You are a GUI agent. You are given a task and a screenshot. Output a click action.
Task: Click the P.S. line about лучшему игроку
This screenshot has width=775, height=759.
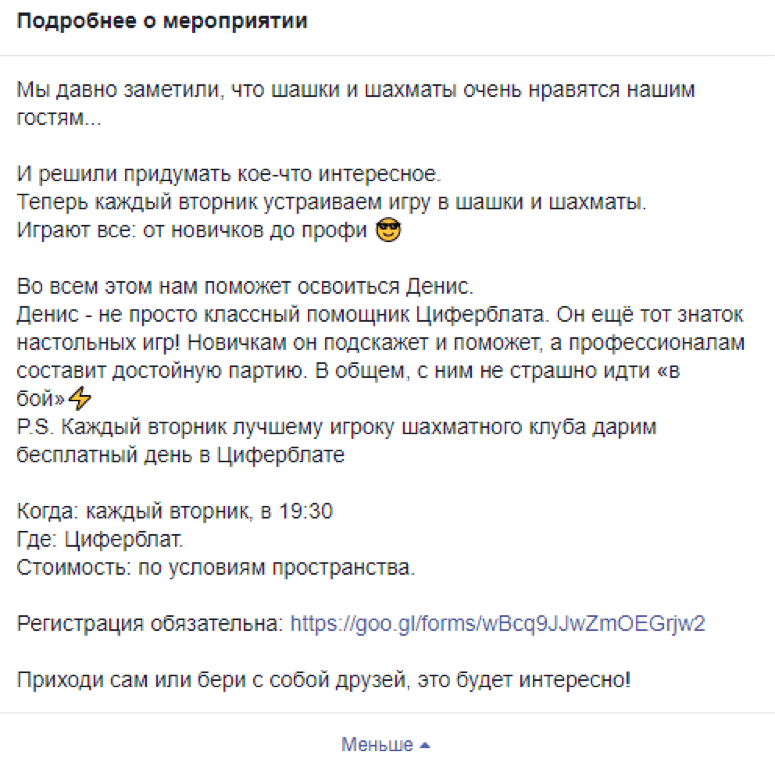337,427
